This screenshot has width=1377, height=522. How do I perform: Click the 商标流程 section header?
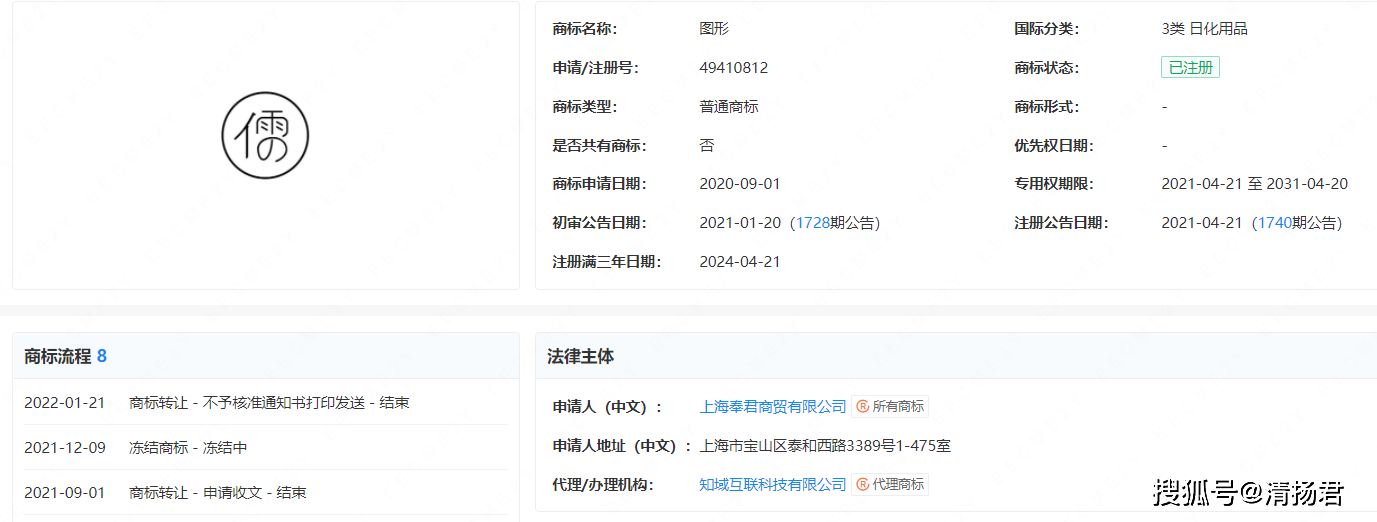click(x=58, y=357)
